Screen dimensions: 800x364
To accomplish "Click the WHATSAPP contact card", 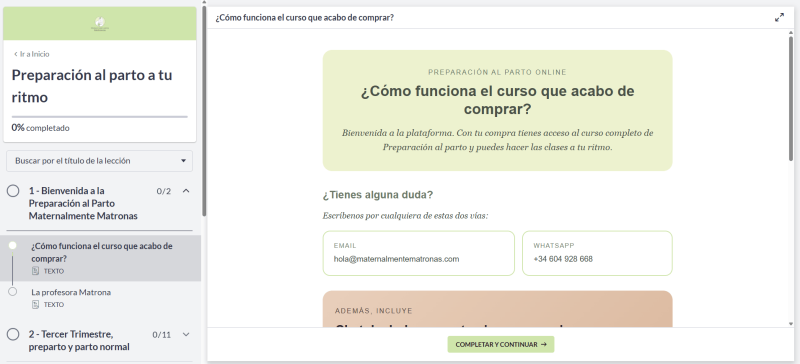I will 597,253.
